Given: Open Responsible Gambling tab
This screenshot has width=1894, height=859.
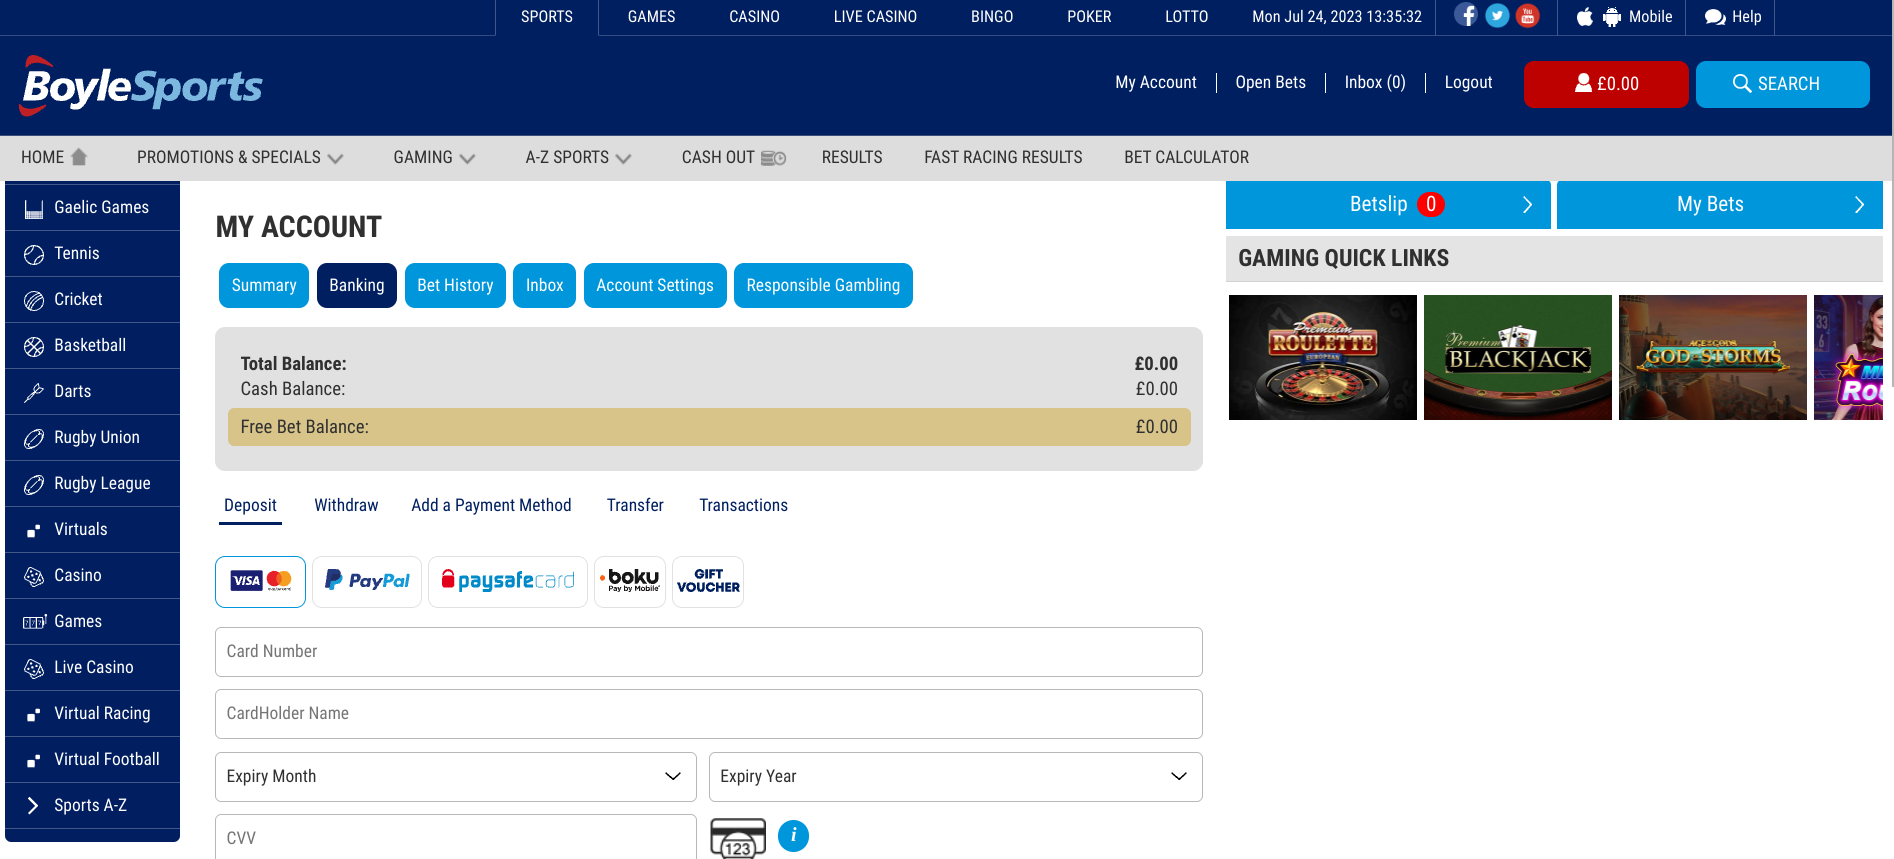Looking at the screenshot, I should click(823, 286).
